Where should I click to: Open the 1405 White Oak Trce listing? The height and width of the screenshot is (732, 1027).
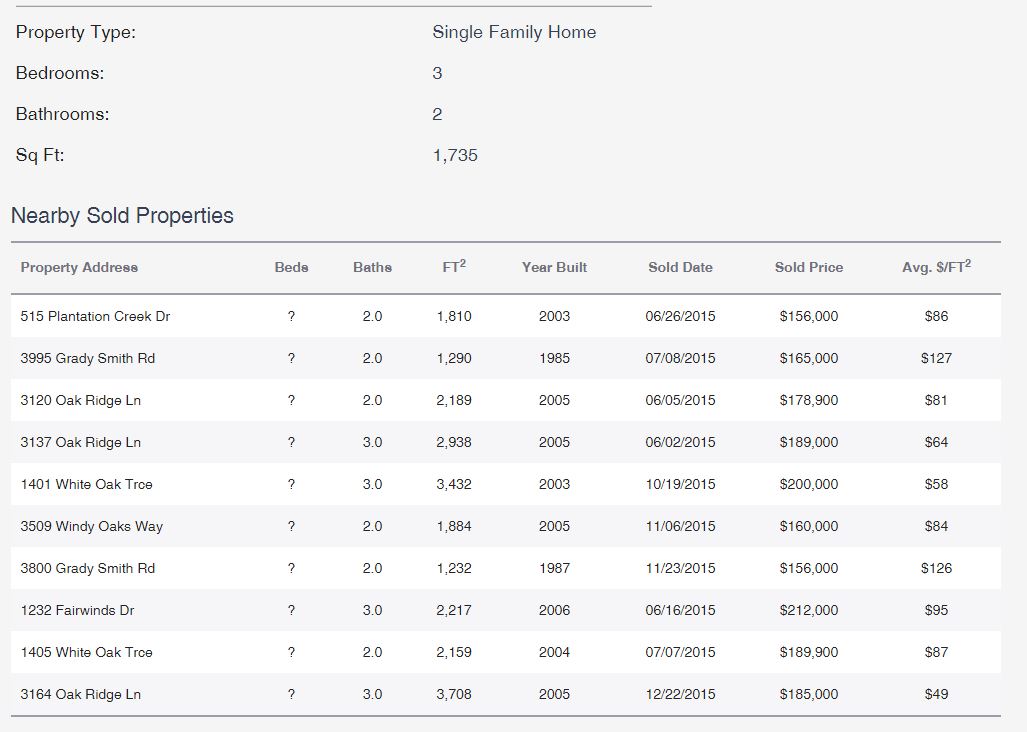[x=87, y=653]
